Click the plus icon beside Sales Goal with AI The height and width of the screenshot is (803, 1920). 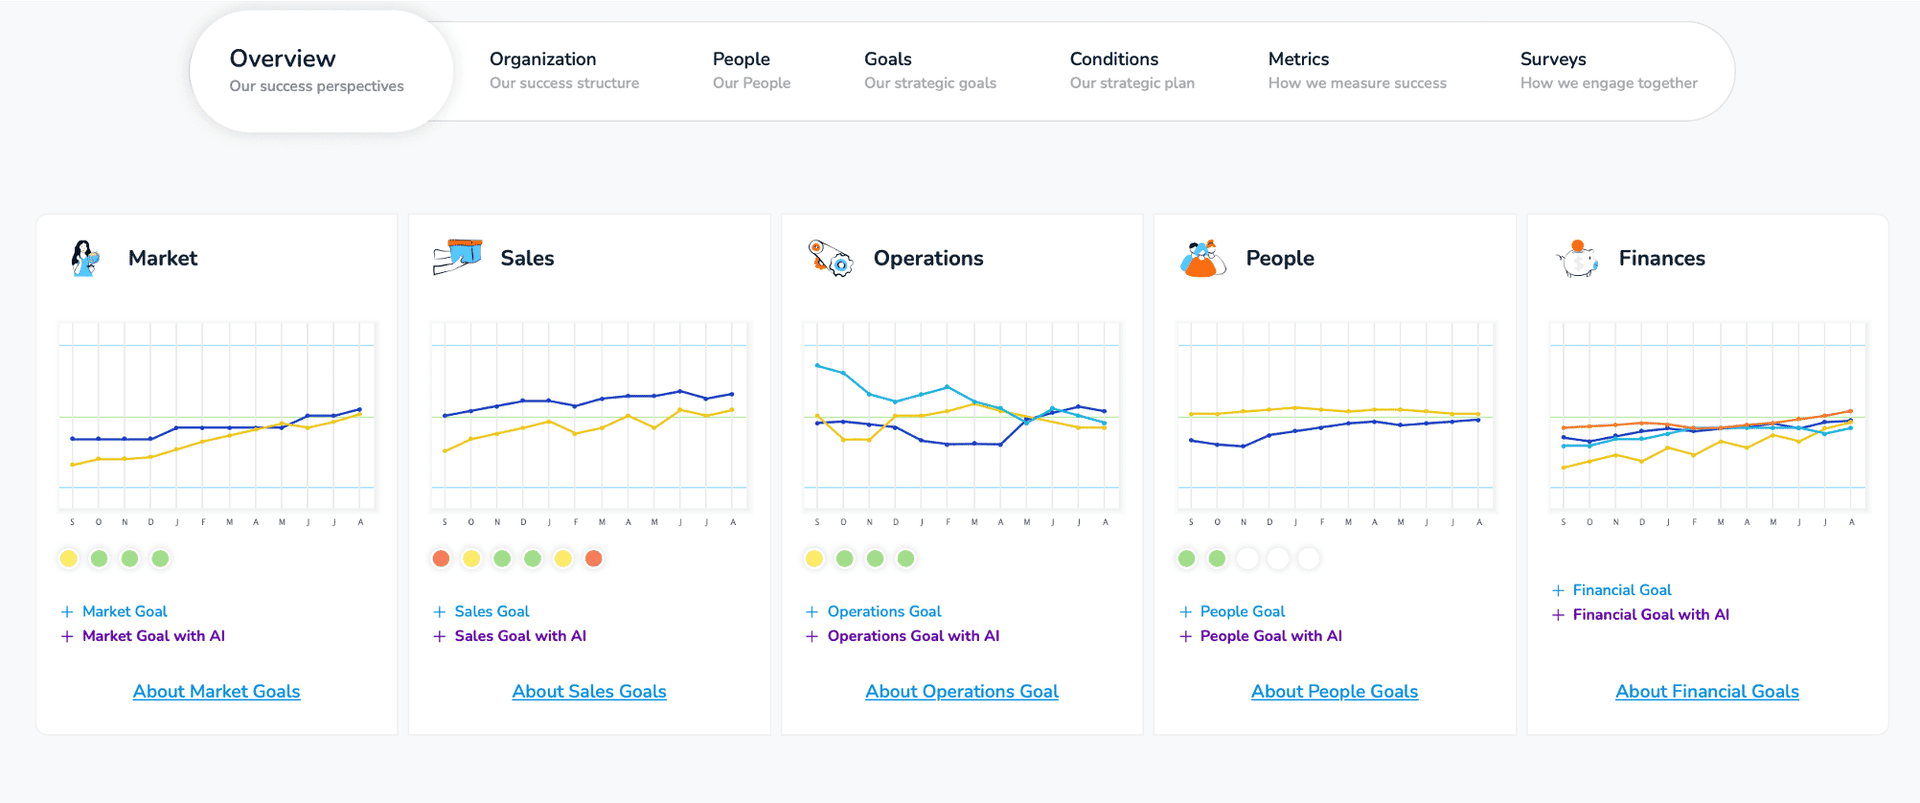[439, 636]
